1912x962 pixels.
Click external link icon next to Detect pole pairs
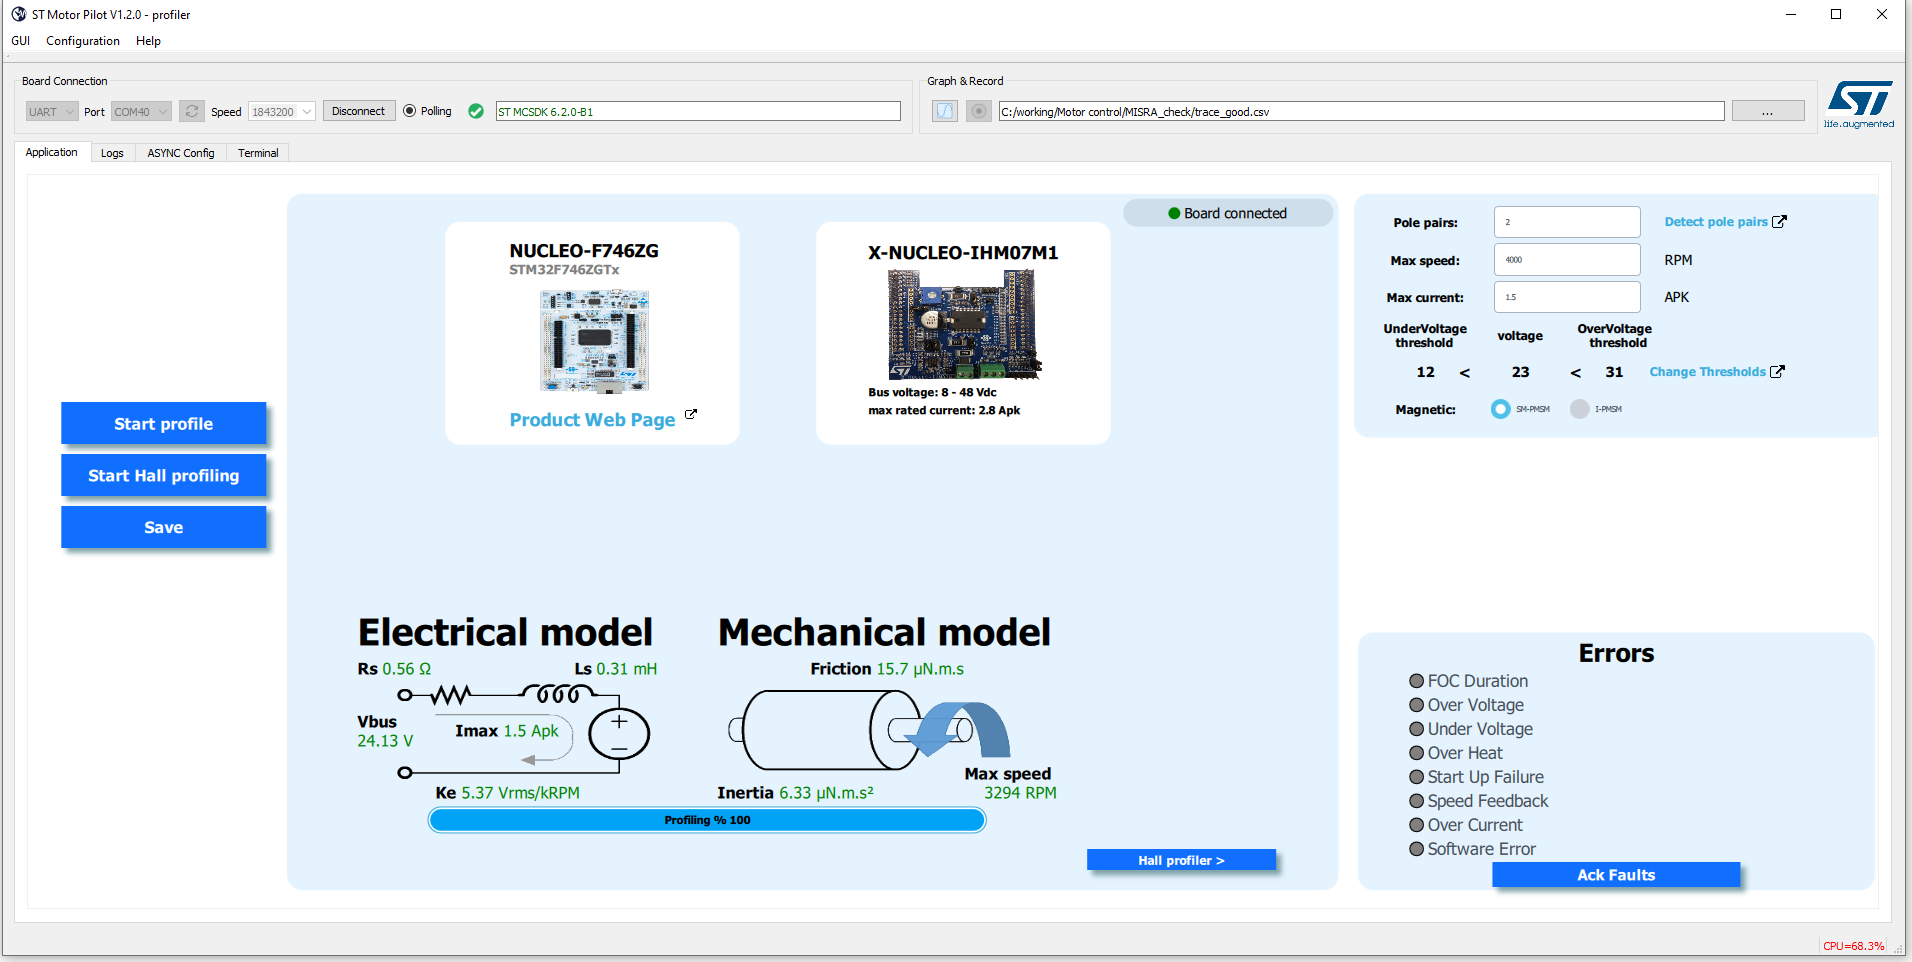1779,222
